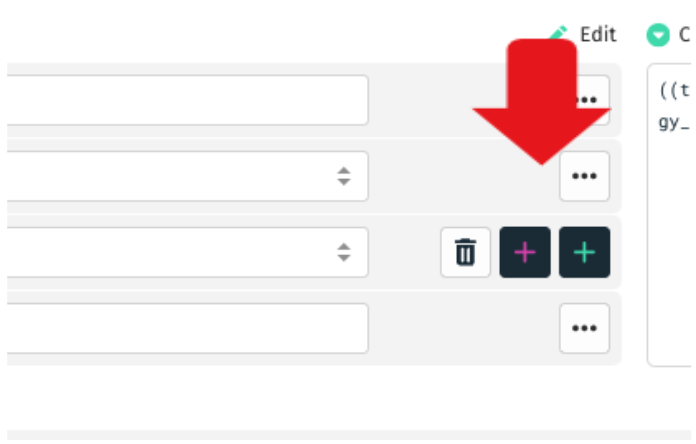
Task: Click the gray horizontal bar at the bottom
Action: (349, 435)
